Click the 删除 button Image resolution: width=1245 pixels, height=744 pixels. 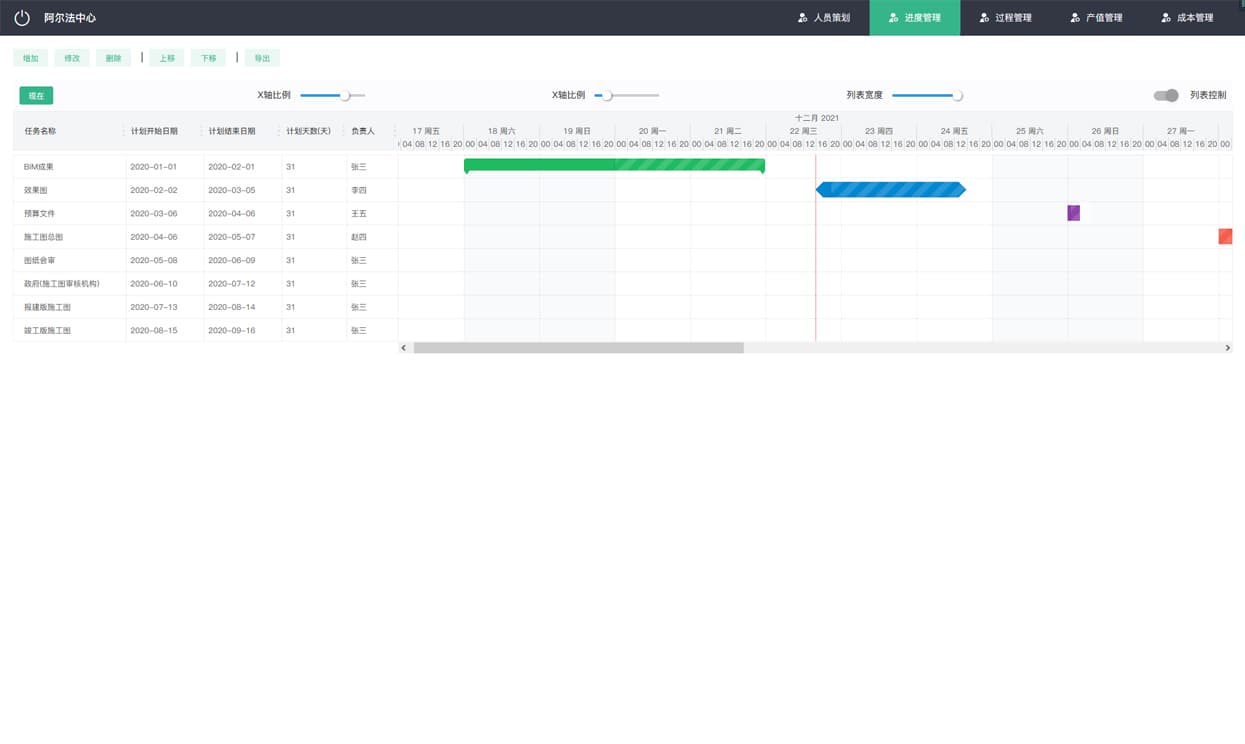click(x=114, y=58)
